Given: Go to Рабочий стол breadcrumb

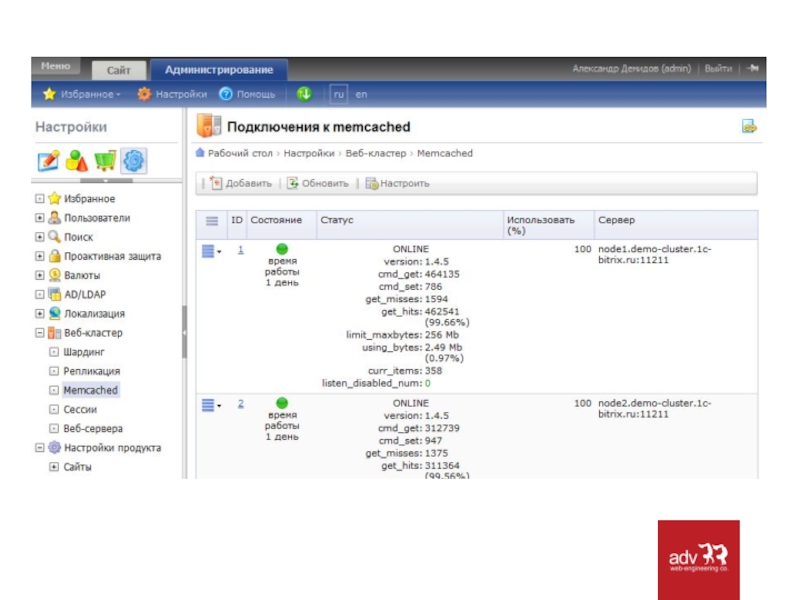Looking at the screenshot, I should pos(240,153).
